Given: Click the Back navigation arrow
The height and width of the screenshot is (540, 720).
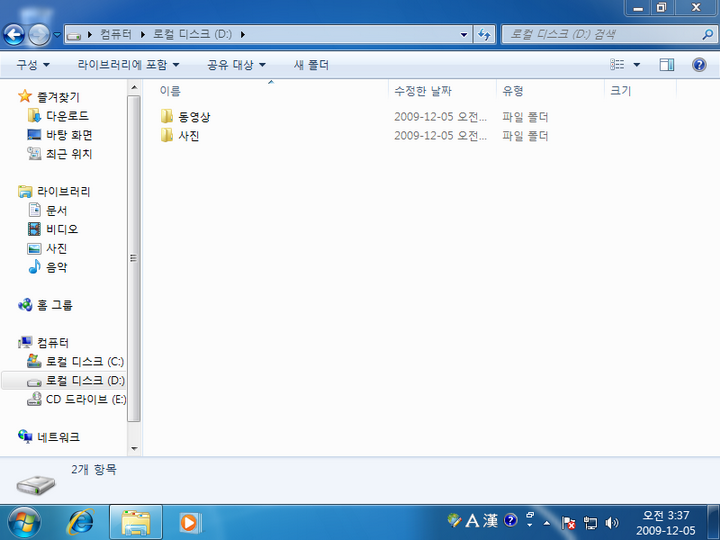Looking at the screenshot, I should point(14,34).
